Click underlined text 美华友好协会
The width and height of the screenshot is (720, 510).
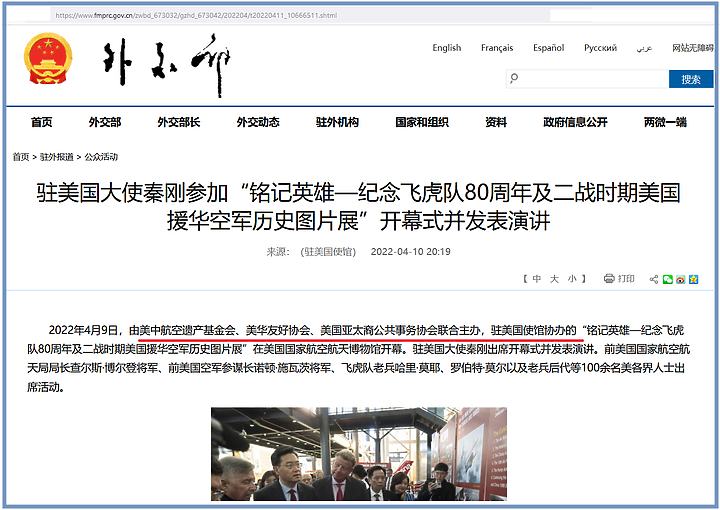[277, 330]
